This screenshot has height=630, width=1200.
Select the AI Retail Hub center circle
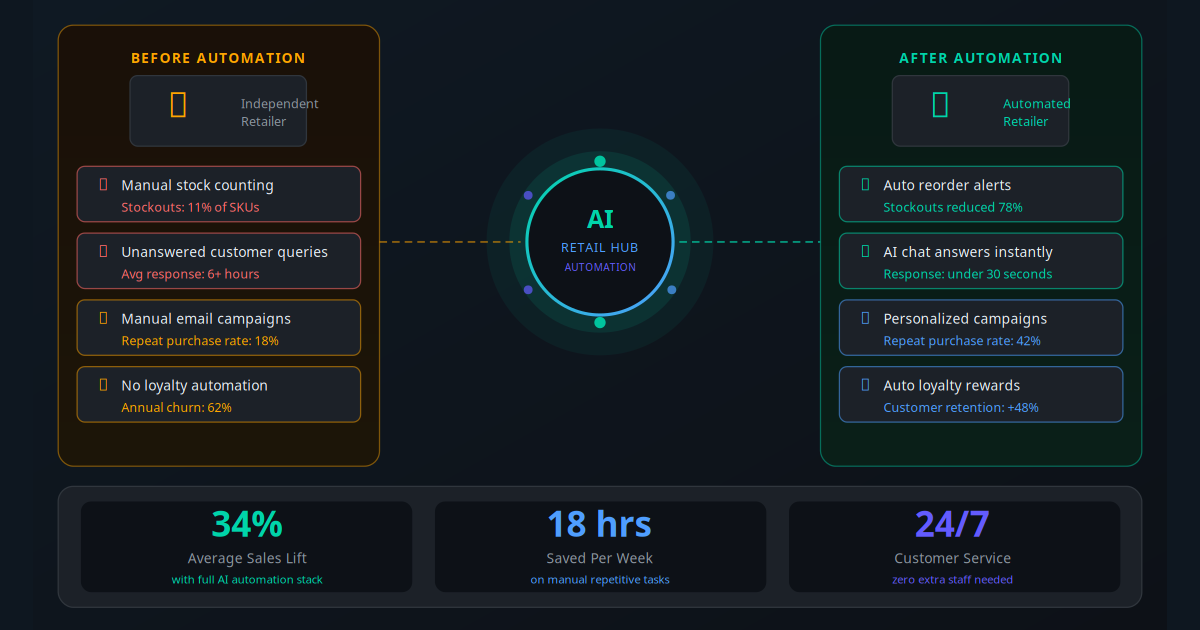click(x=600, y=242)
